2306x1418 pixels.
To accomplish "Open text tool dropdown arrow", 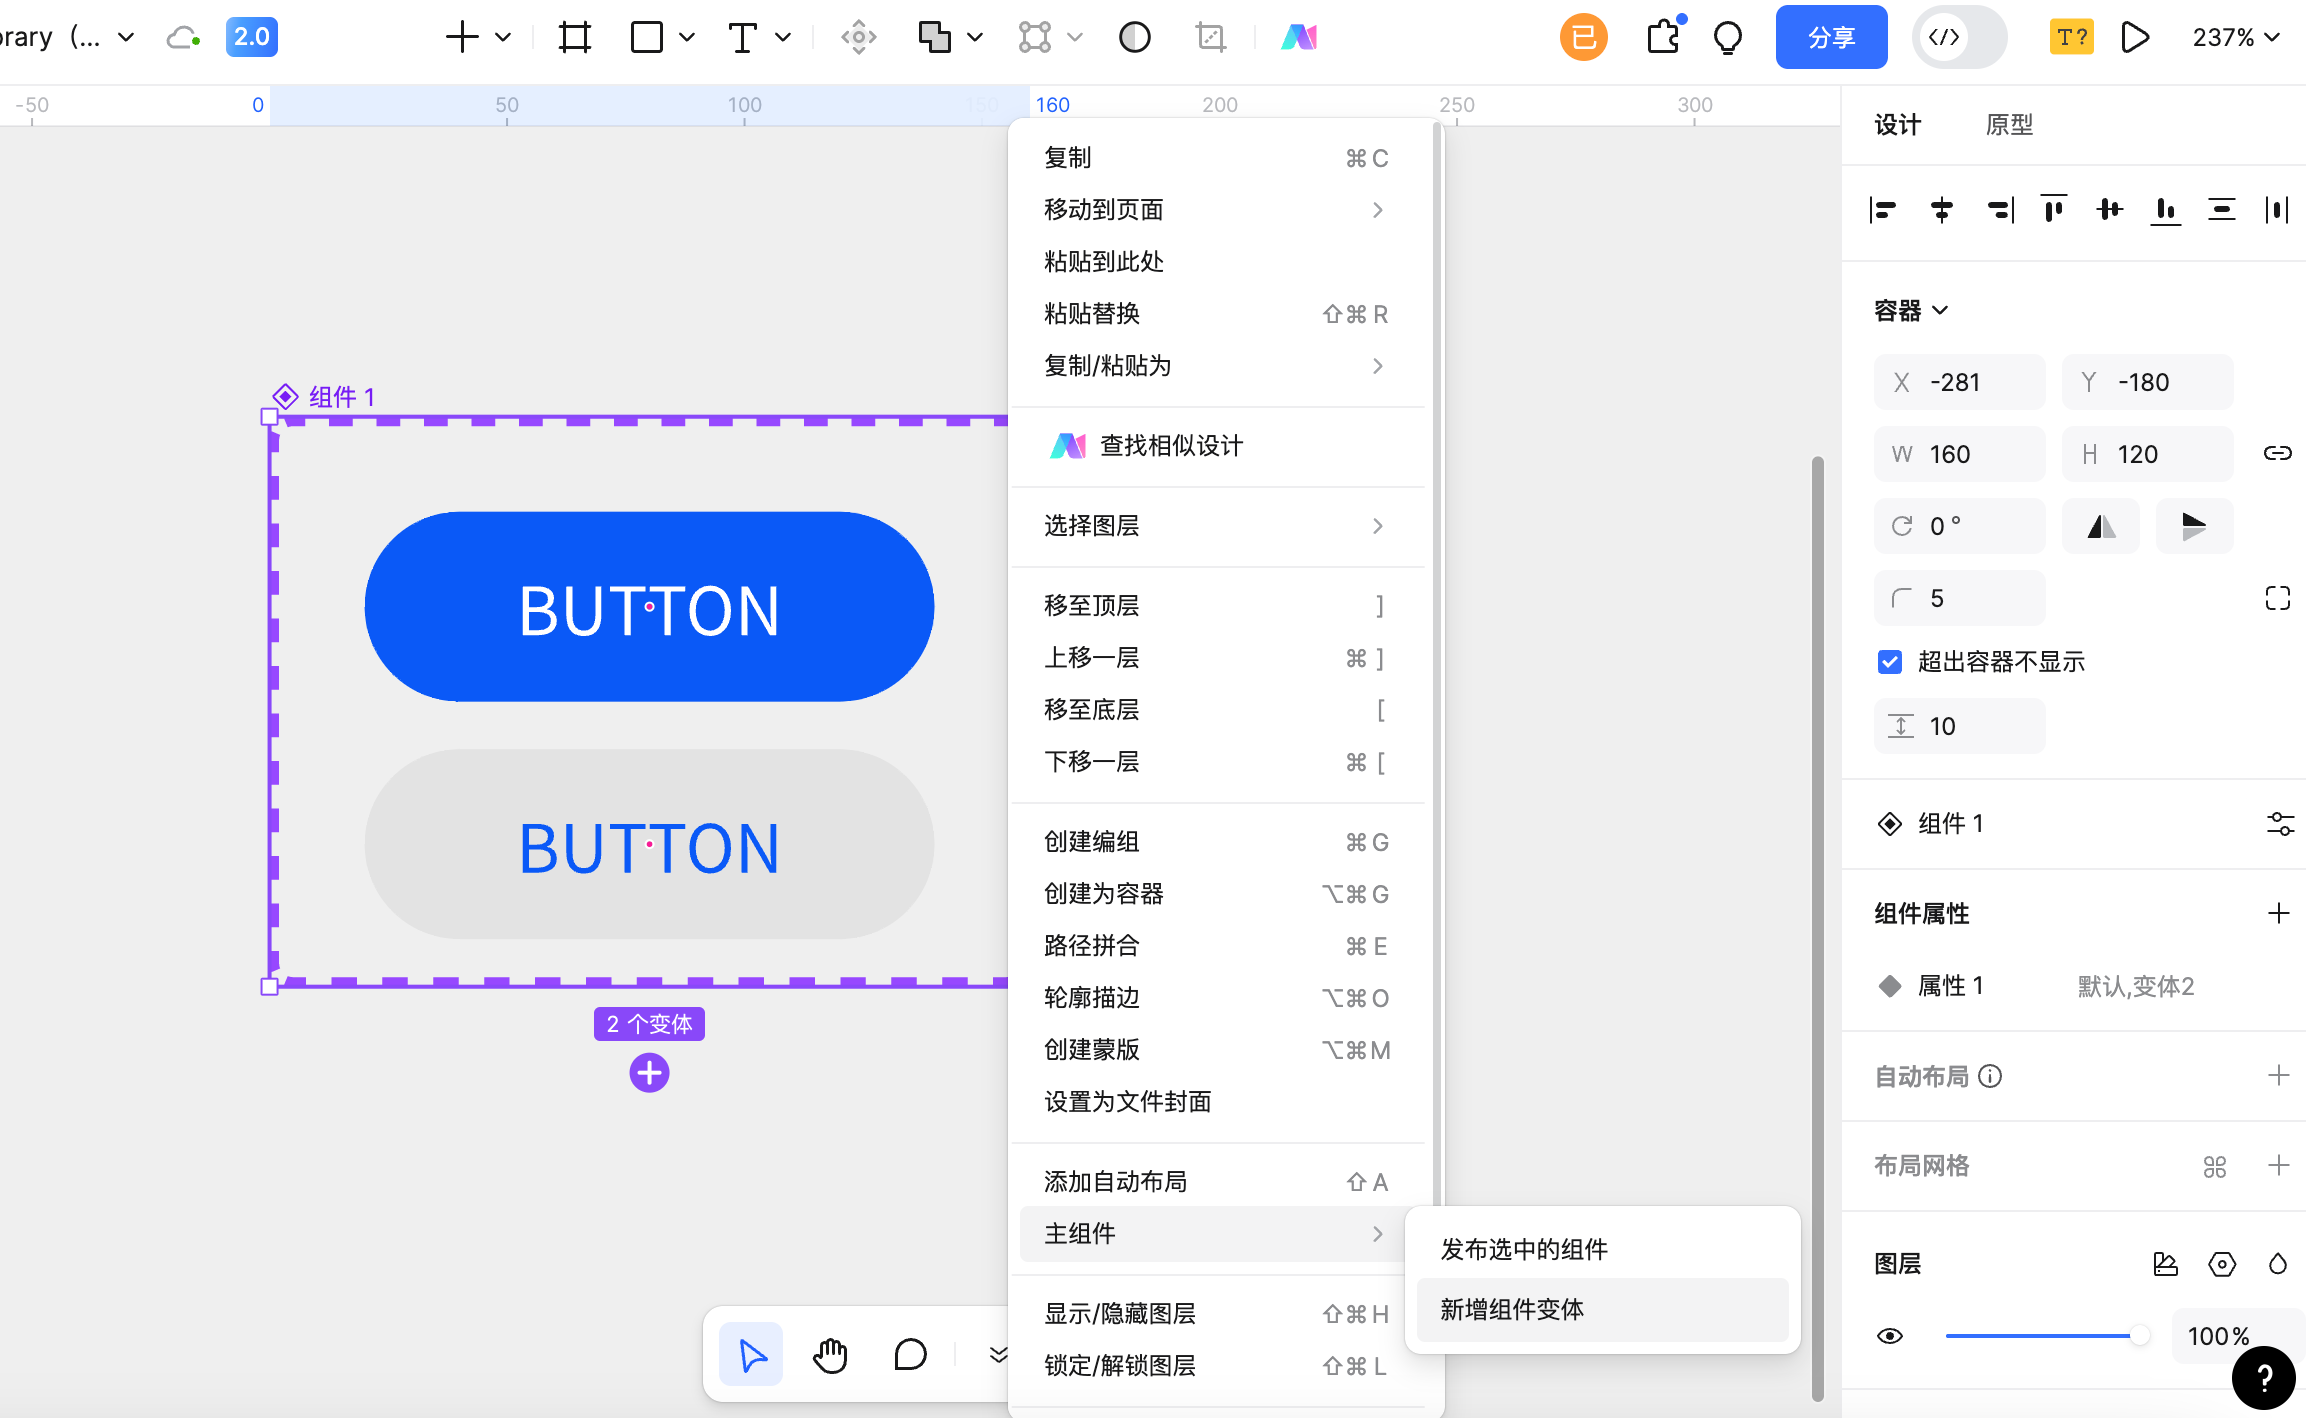I will pyautogui.click(x=783, y=38).
